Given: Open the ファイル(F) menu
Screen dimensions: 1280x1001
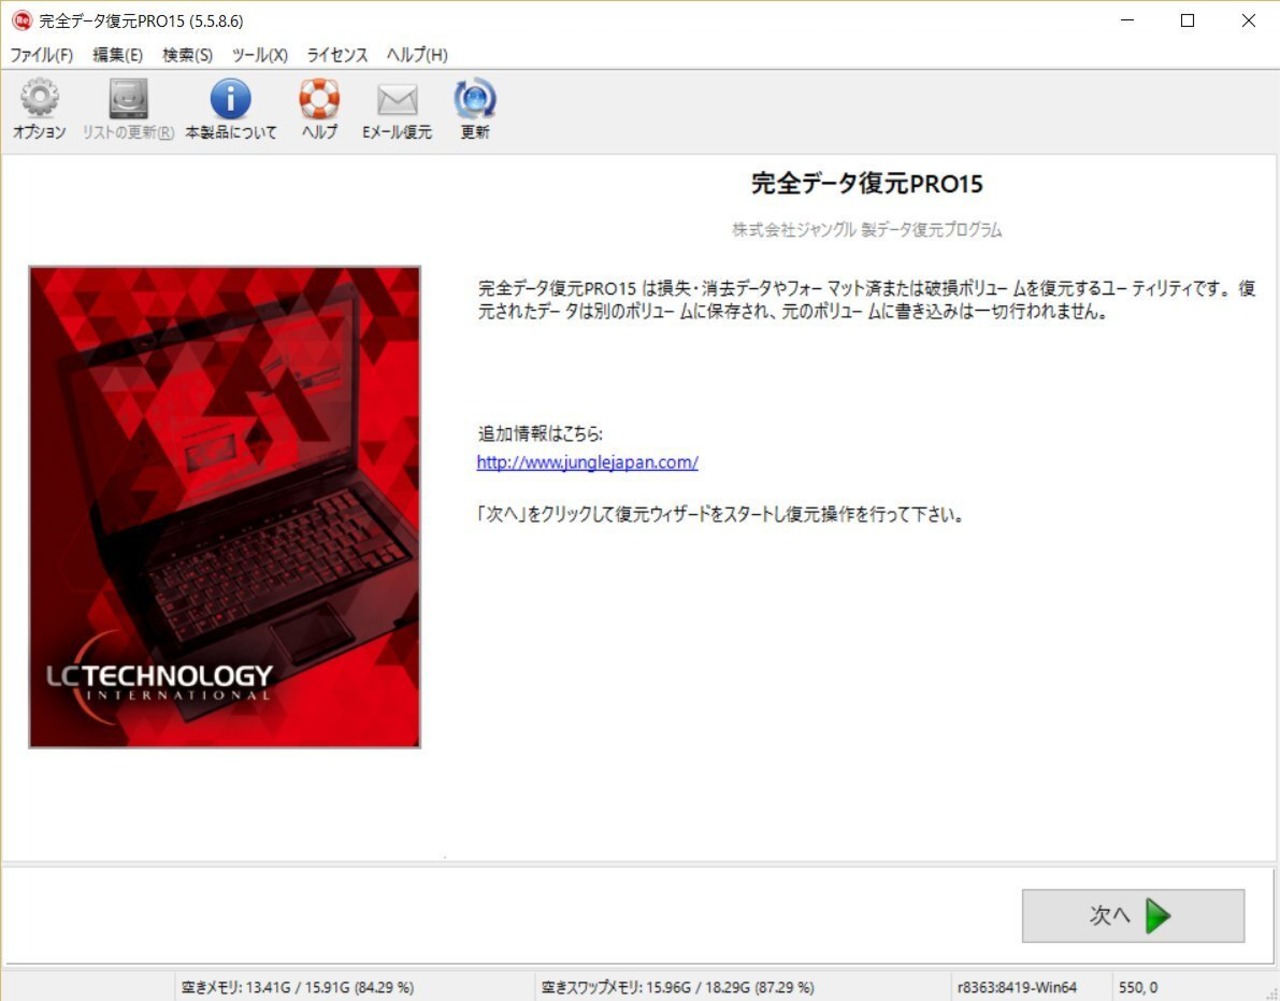Looking at the screenshot, I should [41, 55].
